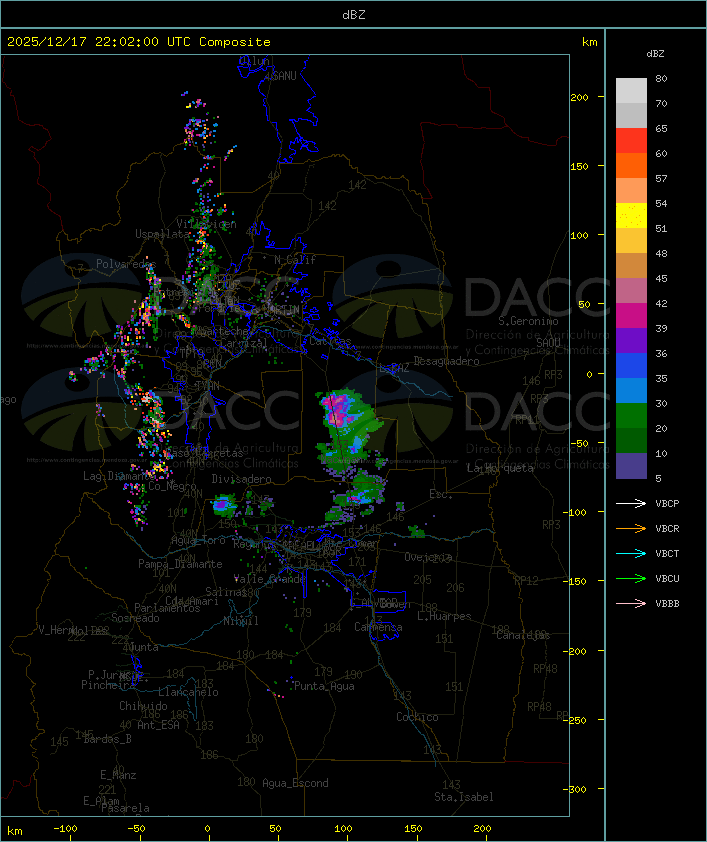Screen dimensions: 707x842
Task: Select the slate 5–10 dBZ swatch
Action: coord(631,466)
